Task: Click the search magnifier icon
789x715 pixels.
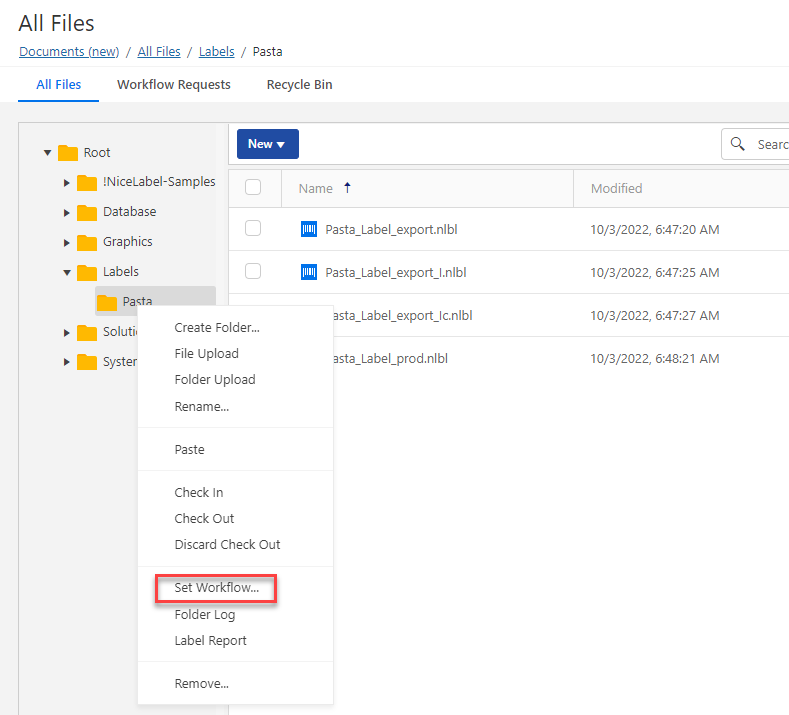Action: [x=738, y=144]
